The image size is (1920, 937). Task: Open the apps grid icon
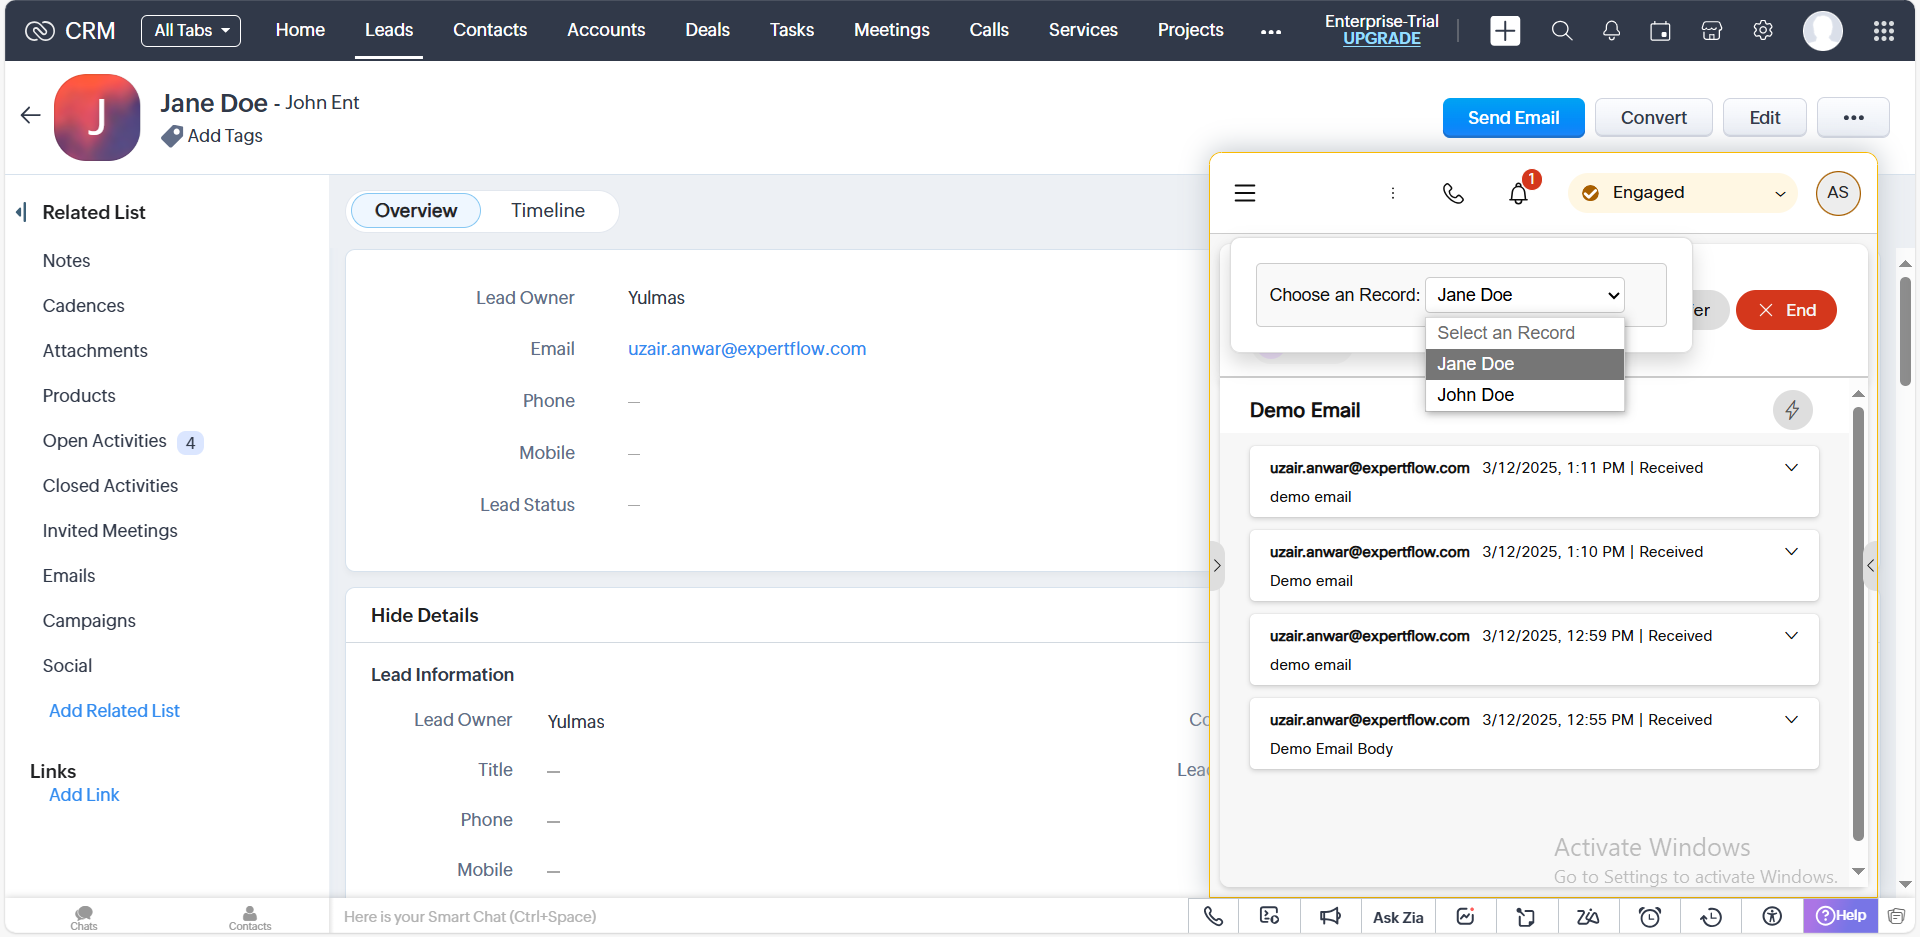1883,31
